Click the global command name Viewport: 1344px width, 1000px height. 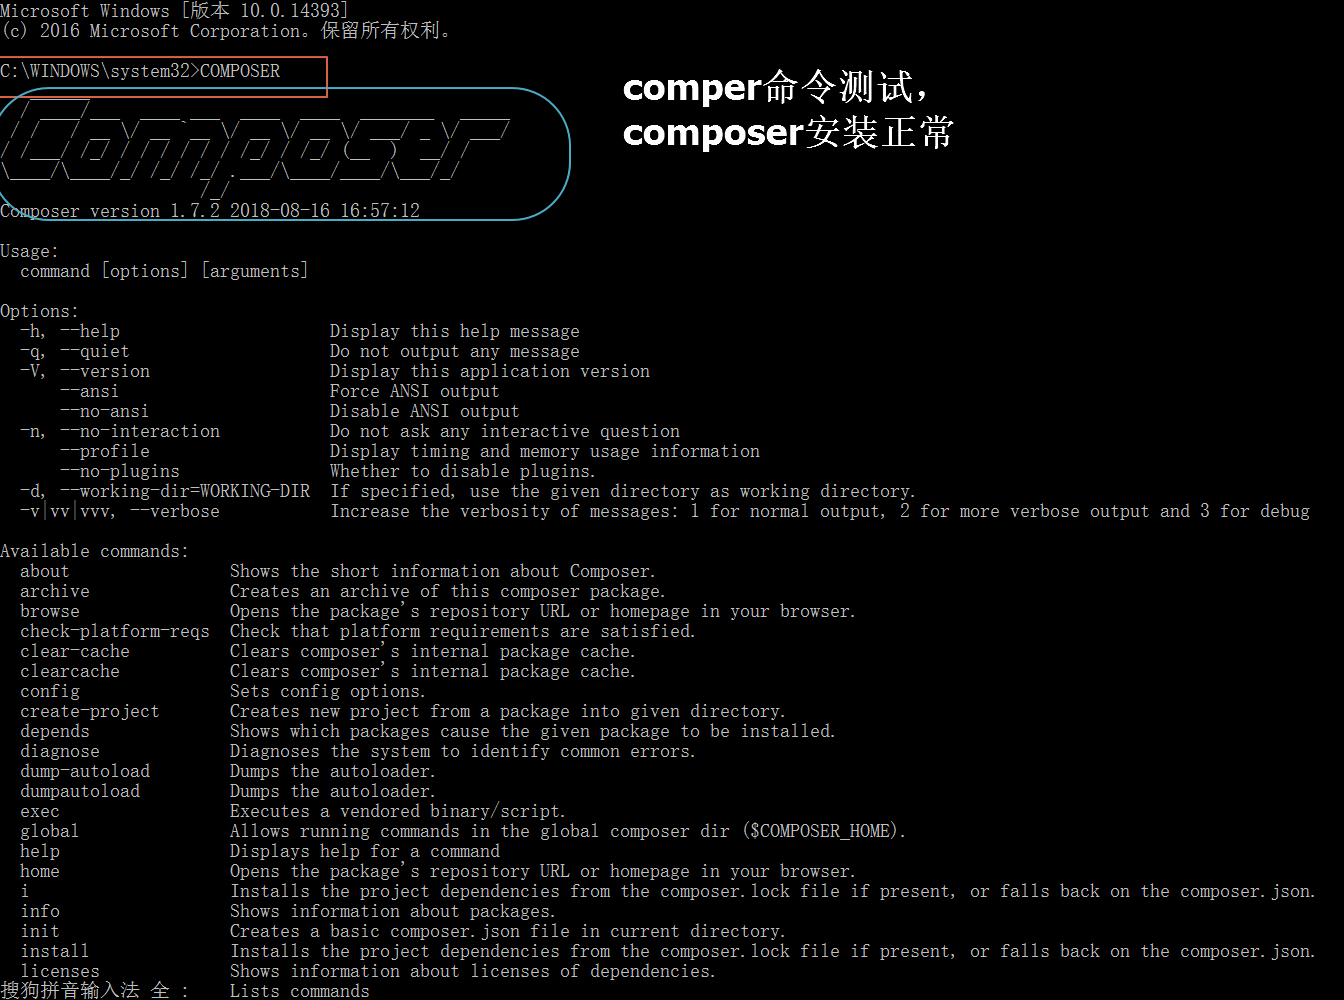[50, 831]
